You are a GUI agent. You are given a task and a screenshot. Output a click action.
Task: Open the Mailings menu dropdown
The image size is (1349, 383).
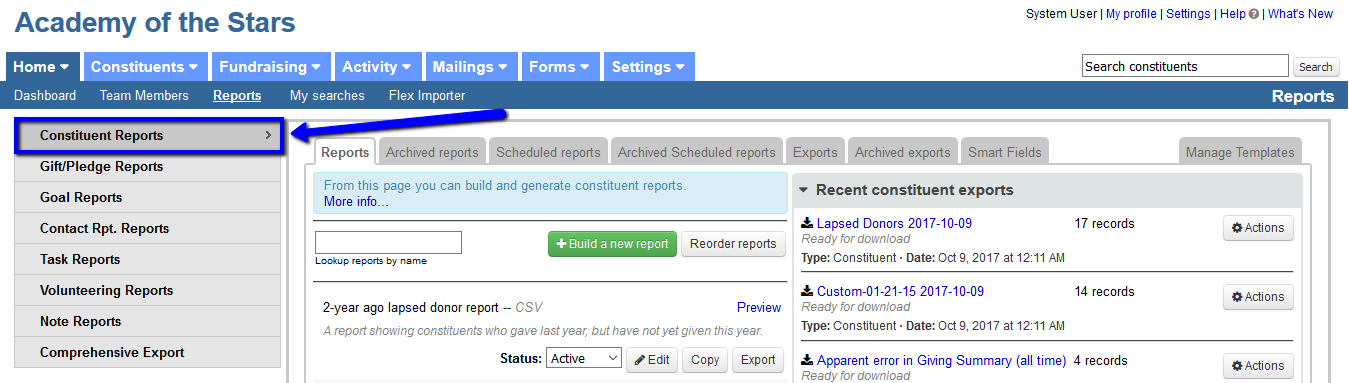[471, 67]
